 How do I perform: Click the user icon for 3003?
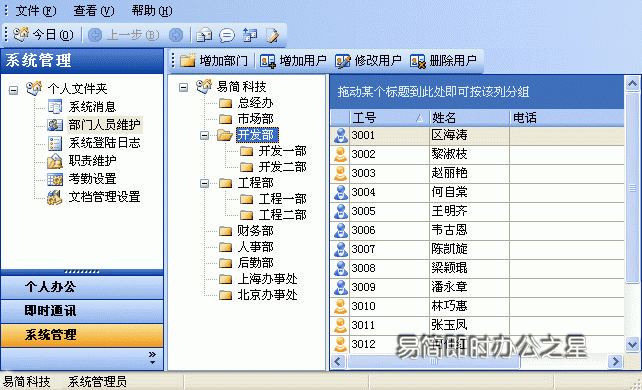340,174
